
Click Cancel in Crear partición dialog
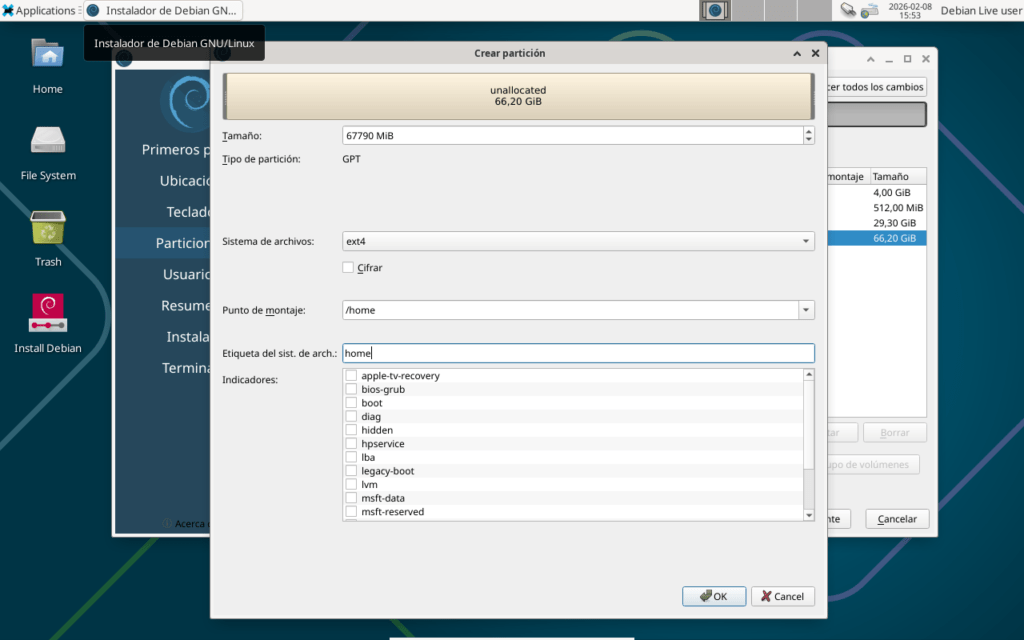coord(783,596)
